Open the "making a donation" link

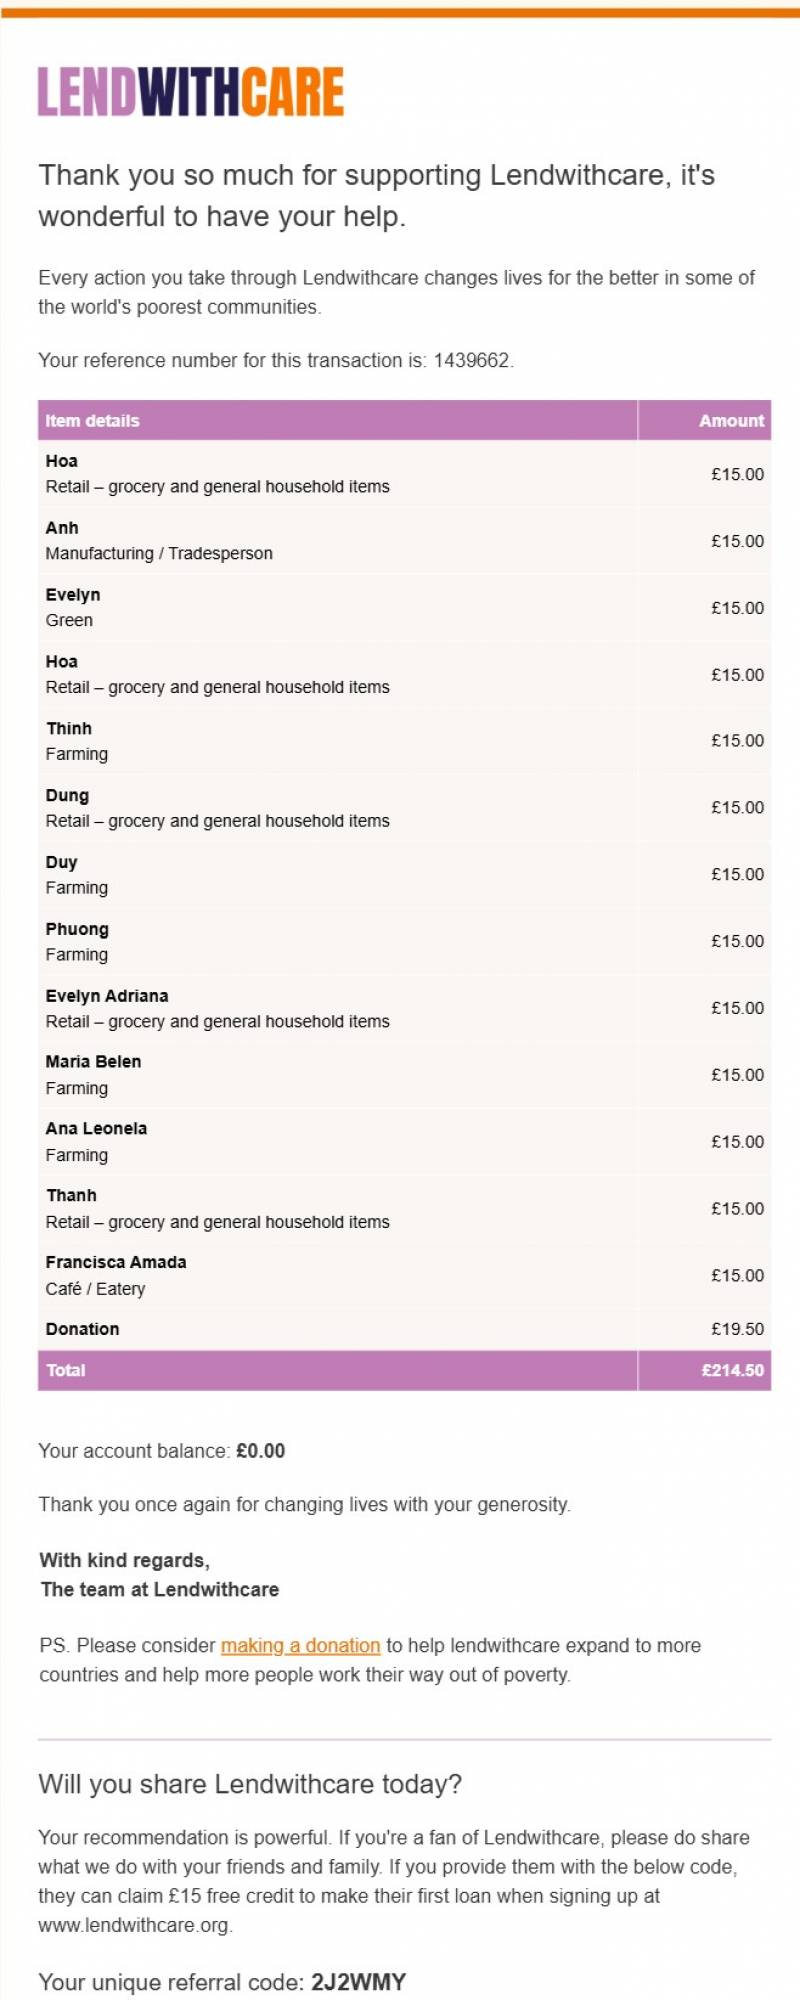click(300, 1645)
